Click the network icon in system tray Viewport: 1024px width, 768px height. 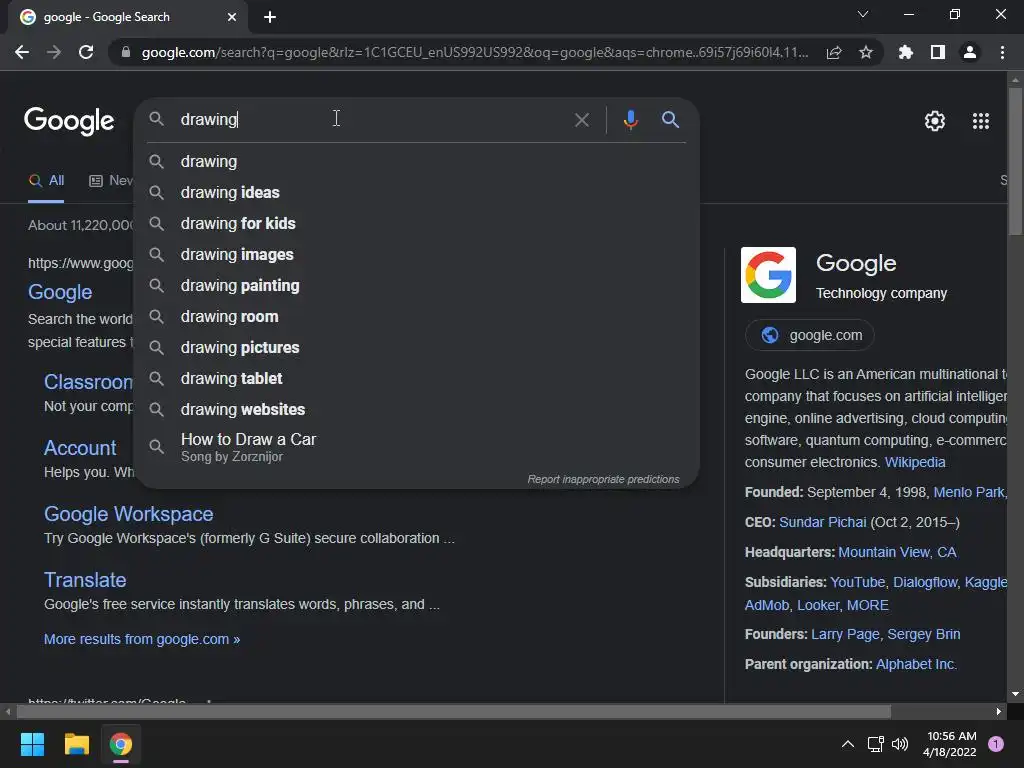coord(875,744)
